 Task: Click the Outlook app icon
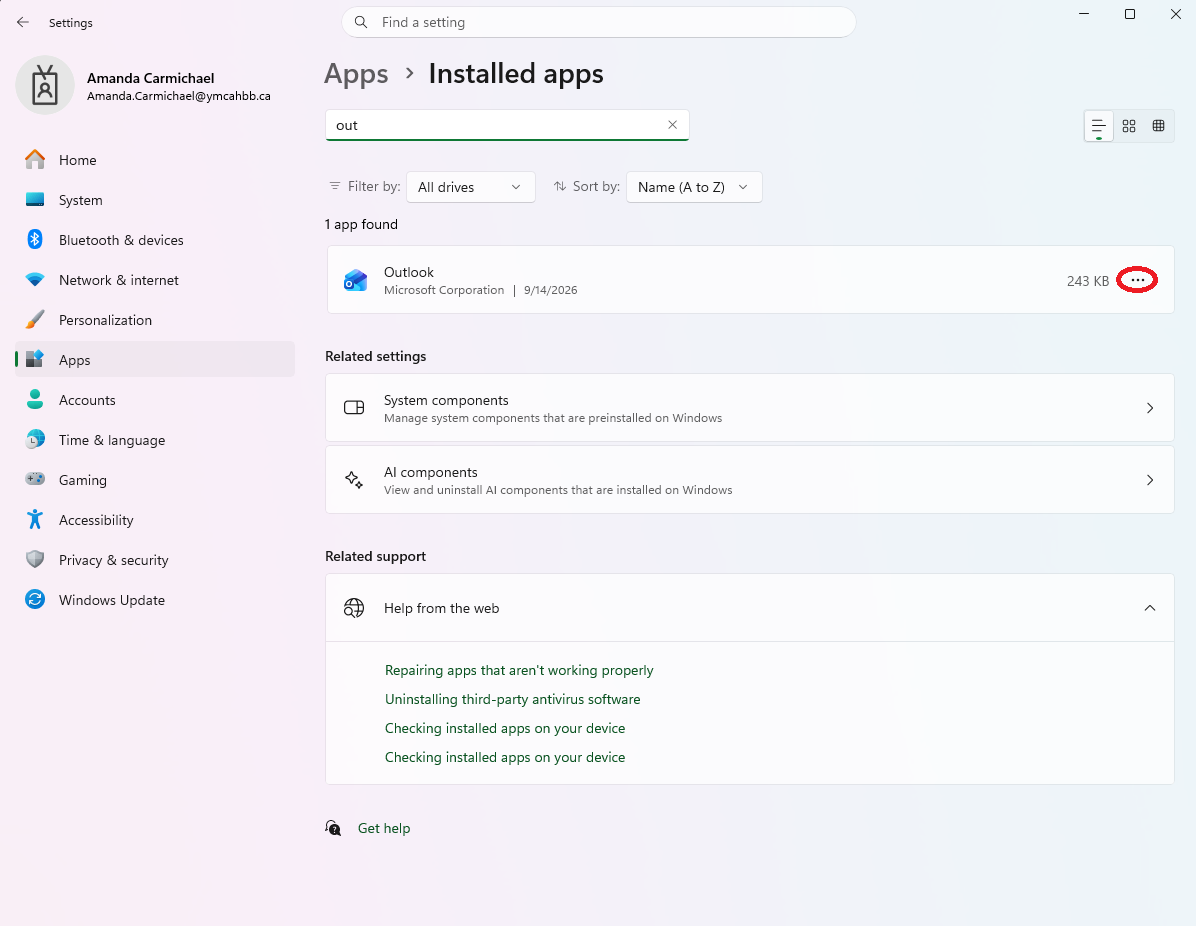355,281
